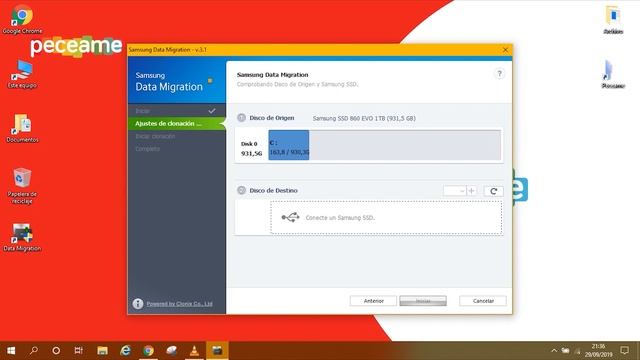
Task: Refresh the destination disk list
Action: tap(493, 191)
